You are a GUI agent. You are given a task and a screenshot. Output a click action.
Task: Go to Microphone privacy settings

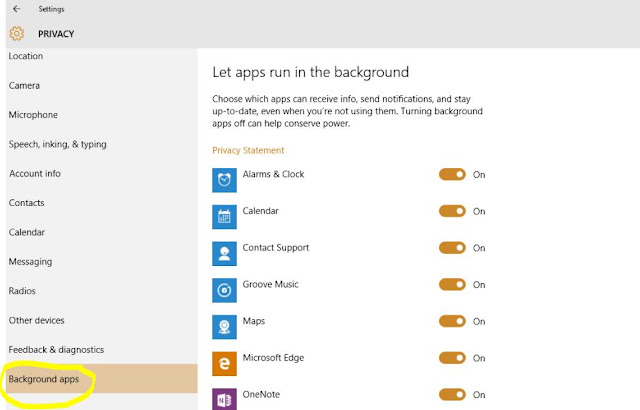pos(101,115)
